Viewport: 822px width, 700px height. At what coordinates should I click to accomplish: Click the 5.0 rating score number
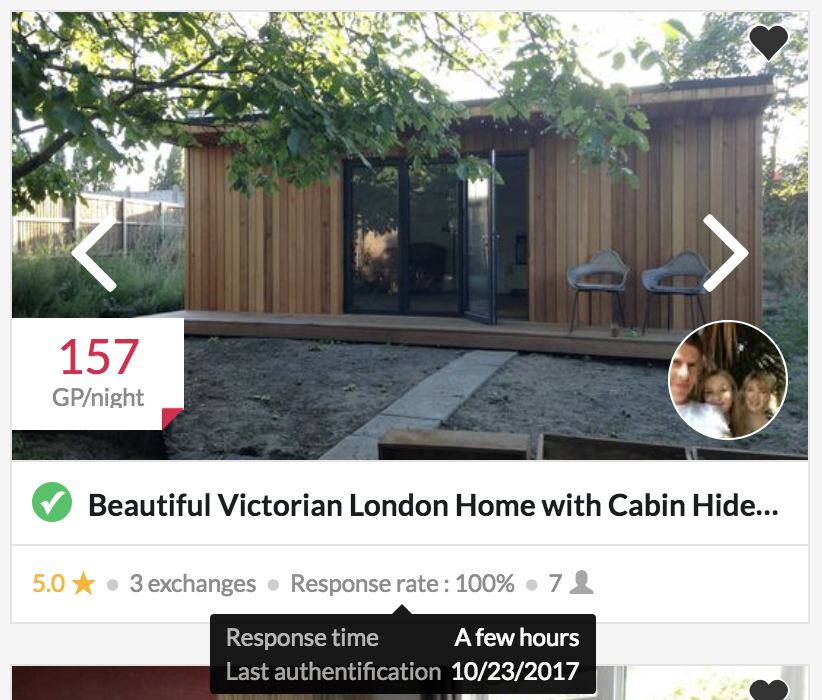tap(48, 584)
